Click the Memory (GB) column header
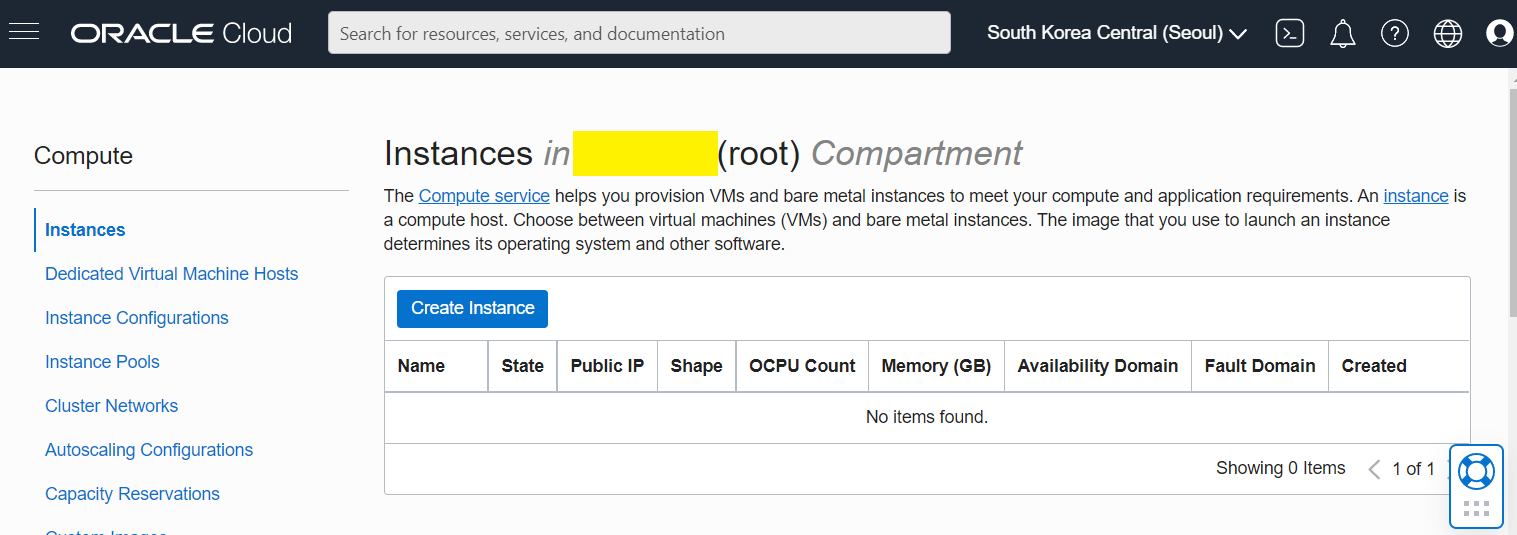 click(x=936, y=366)
